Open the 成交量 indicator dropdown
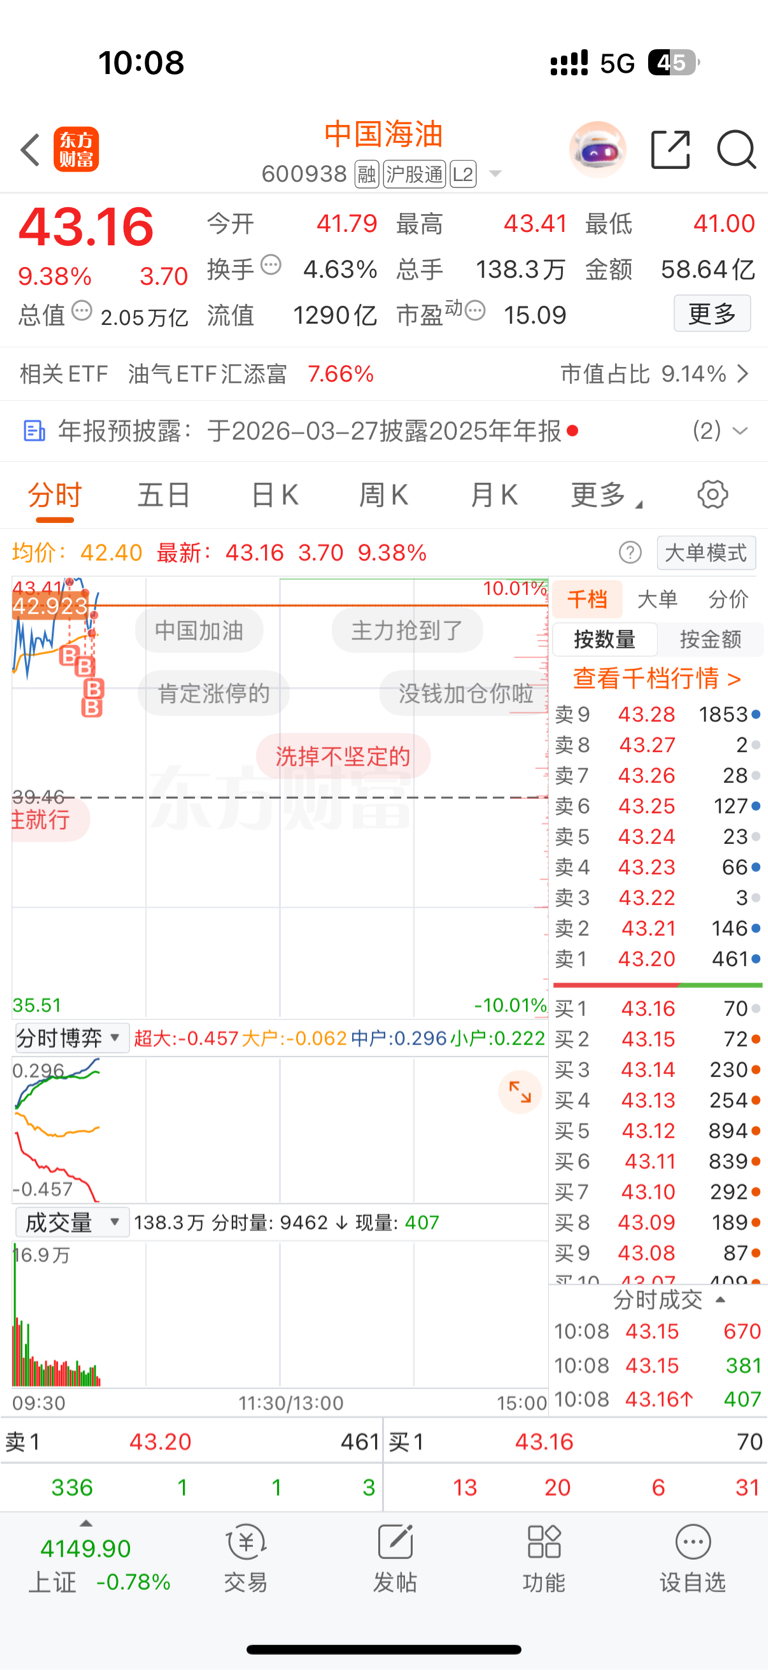The width and height of the screenshot is (768, 1670). 71,1223
